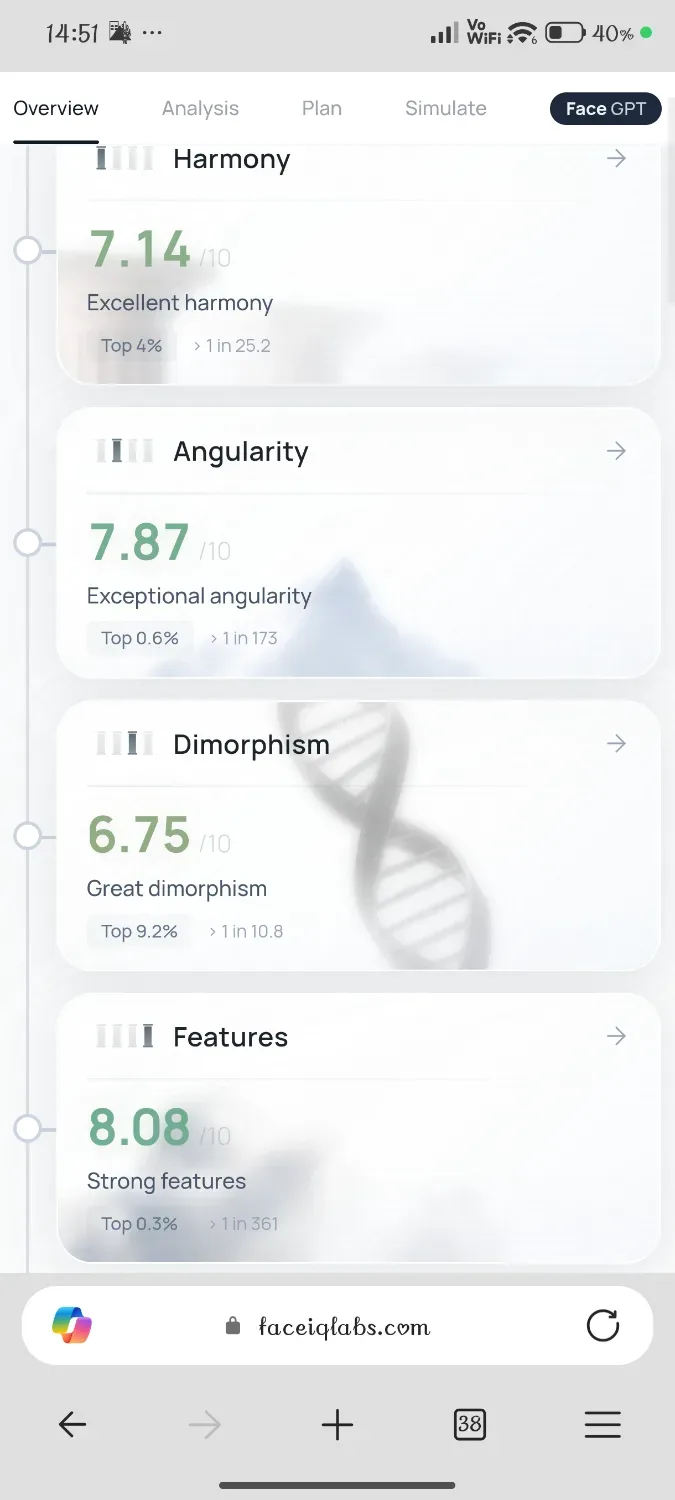The image size is (675, 1500).
Task: Click the Top 0.3% features badge
Action: (139, 1223)
